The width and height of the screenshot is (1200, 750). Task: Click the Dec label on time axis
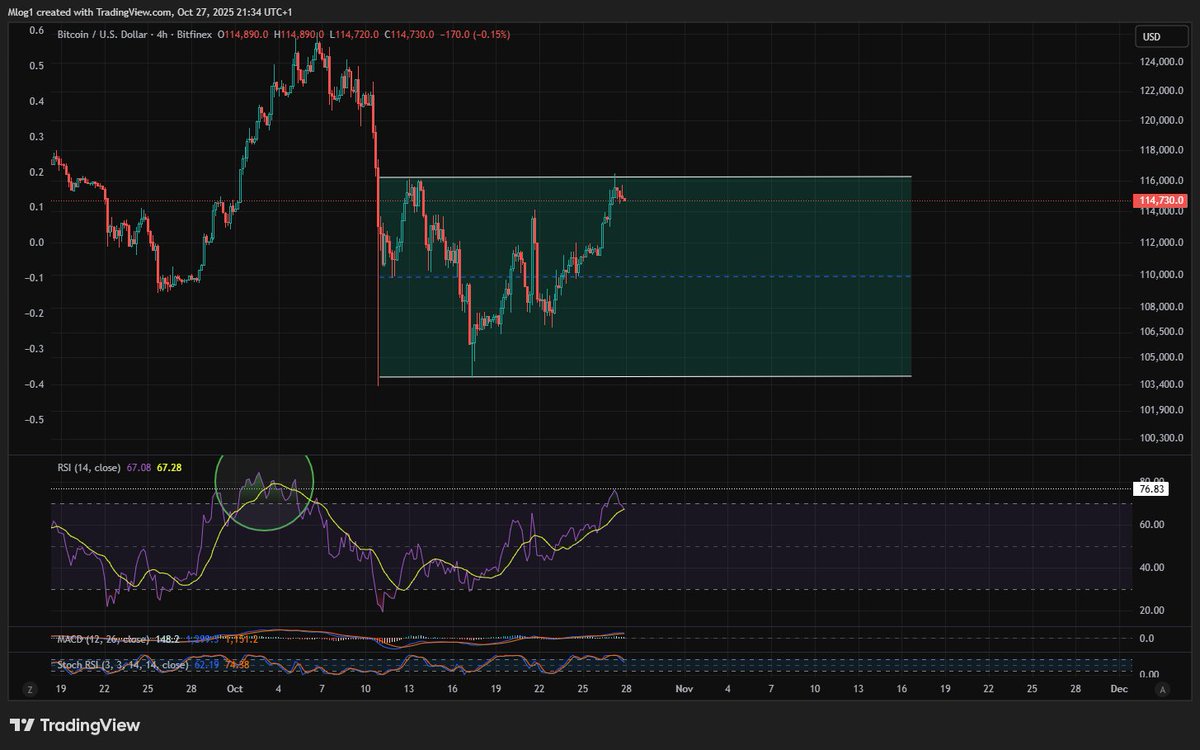[1119, 689]
